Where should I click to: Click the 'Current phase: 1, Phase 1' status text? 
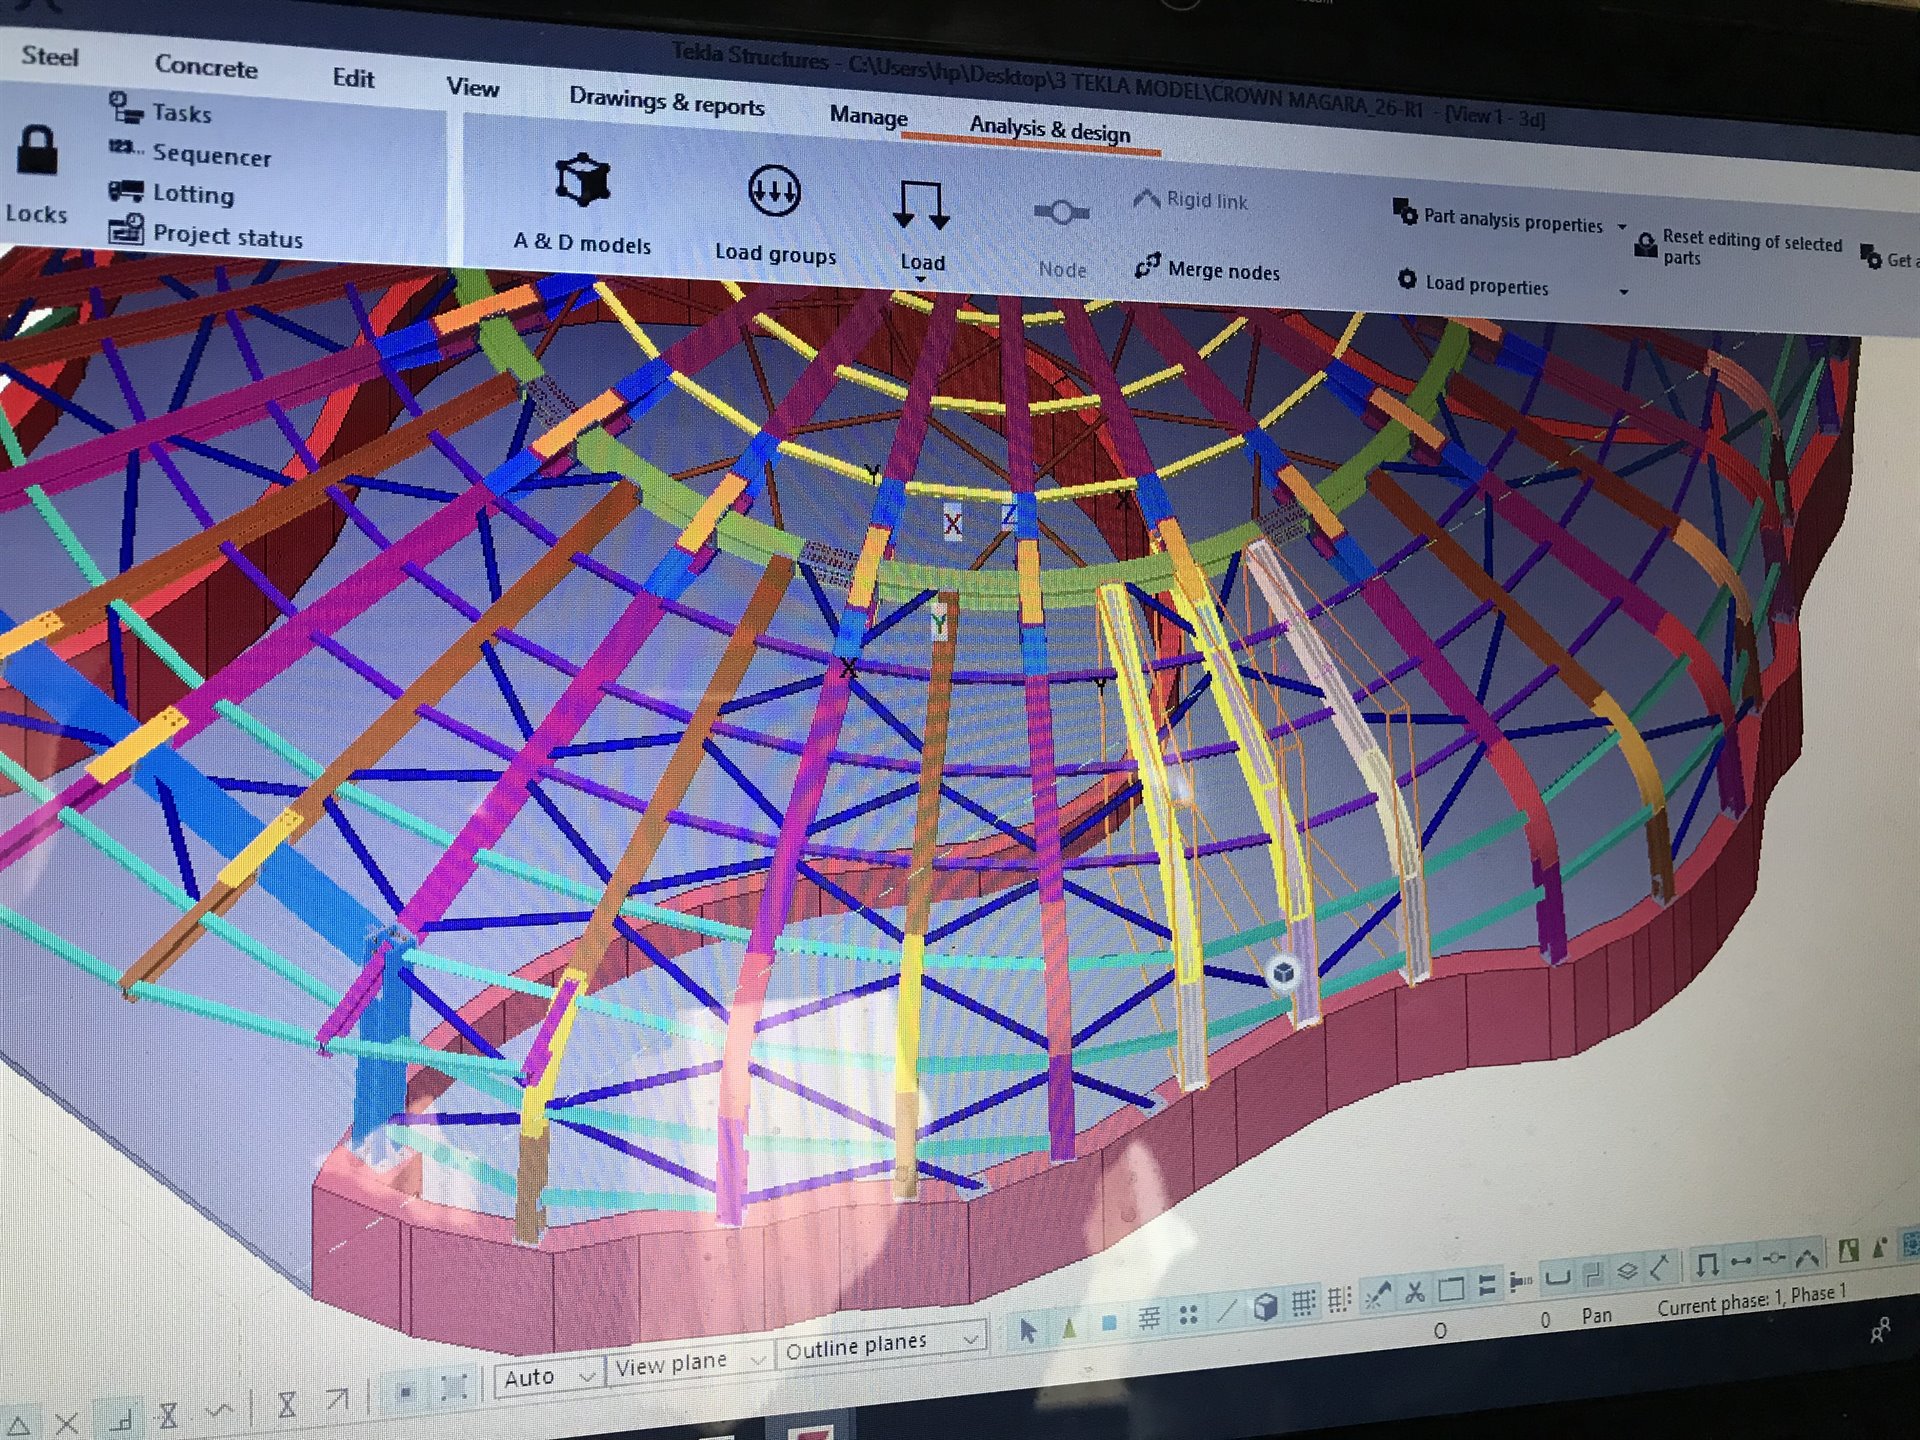[1752, 1299]
